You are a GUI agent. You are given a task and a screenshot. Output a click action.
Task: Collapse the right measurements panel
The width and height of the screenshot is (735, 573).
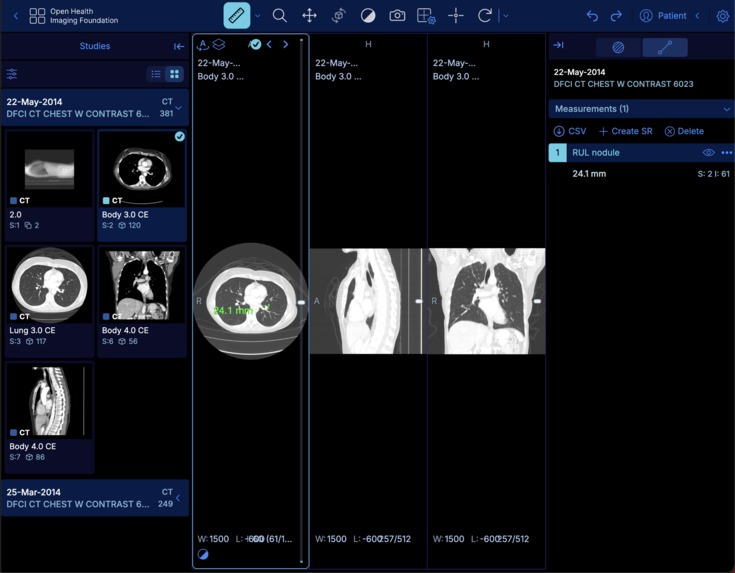pyautogui.click(x=558, y=45)
